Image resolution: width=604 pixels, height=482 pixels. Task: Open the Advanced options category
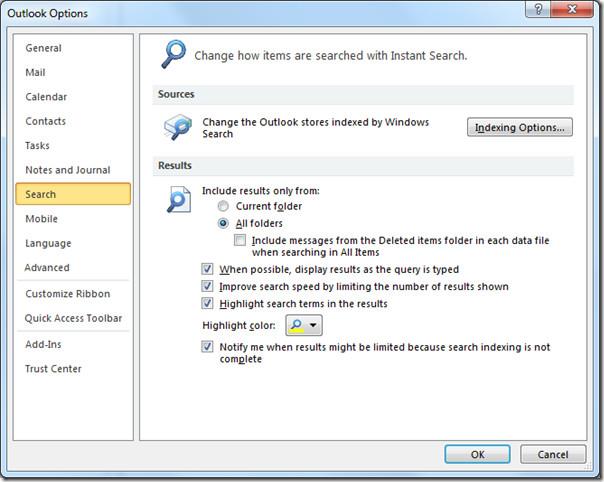tap(73, 267)
